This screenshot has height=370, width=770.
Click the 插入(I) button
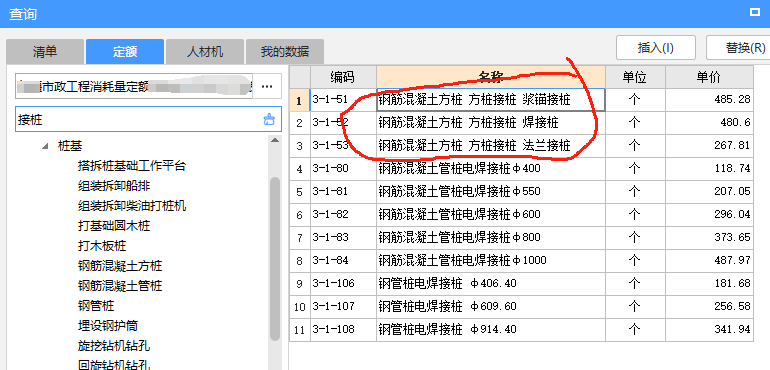tap(656, 48)
